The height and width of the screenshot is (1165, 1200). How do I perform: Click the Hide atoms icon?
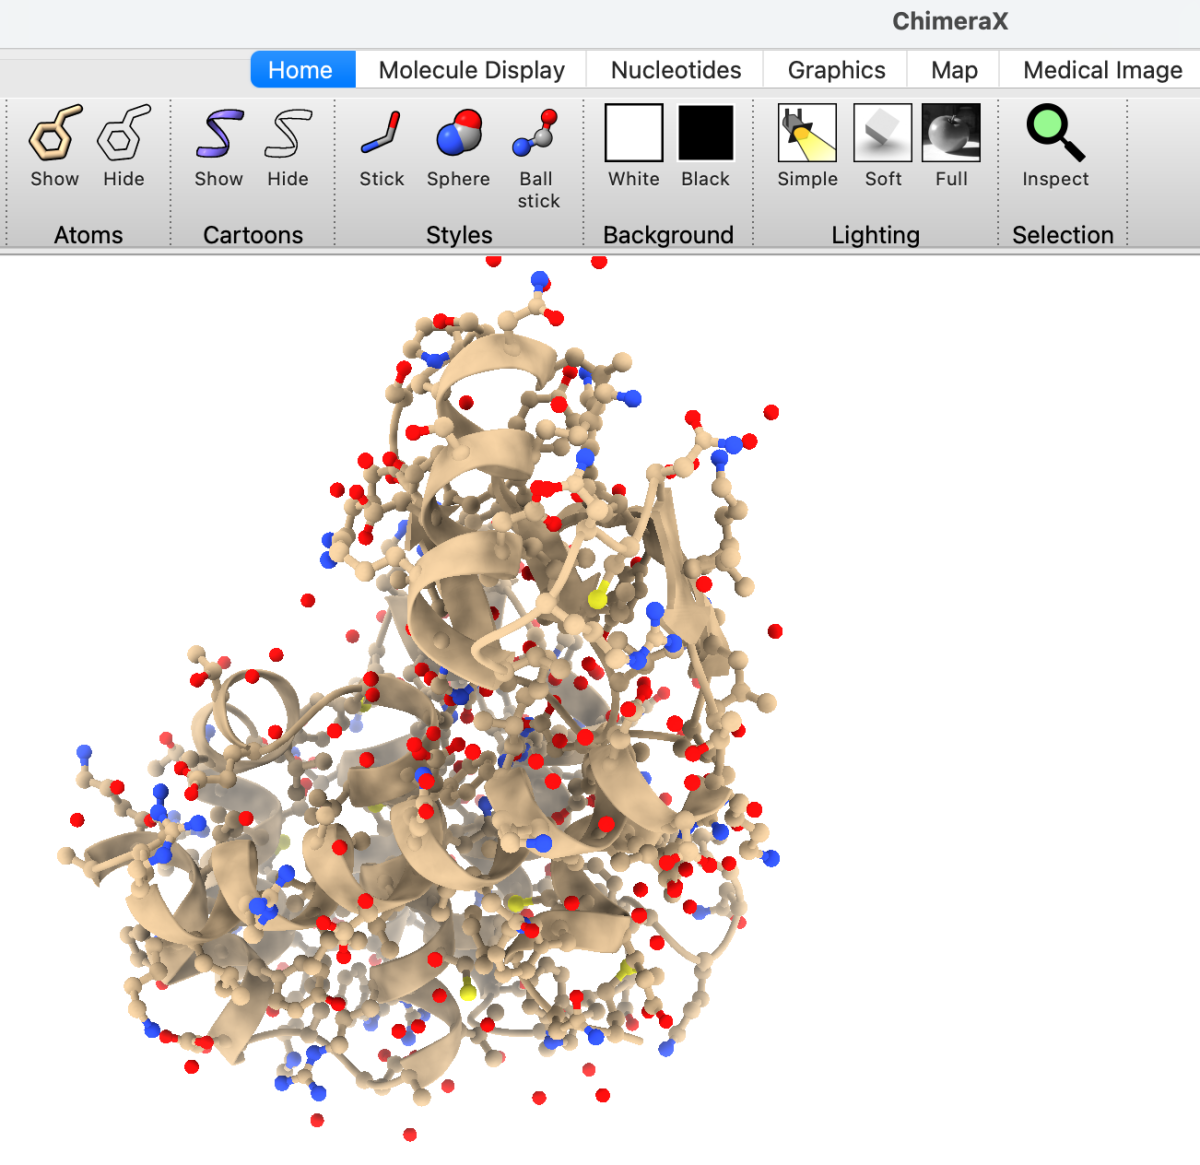click(x=124, y=133)
